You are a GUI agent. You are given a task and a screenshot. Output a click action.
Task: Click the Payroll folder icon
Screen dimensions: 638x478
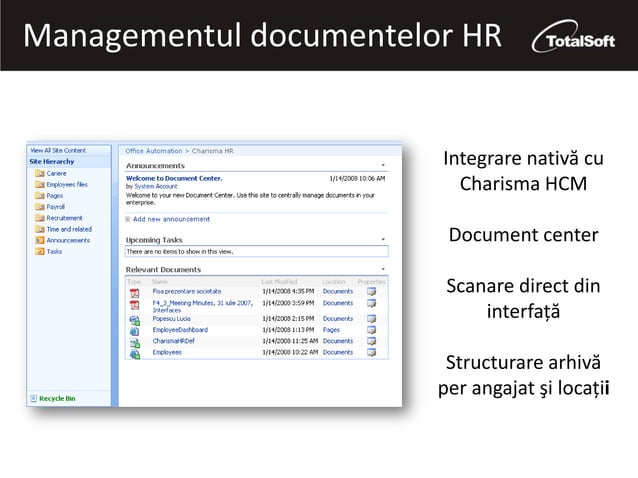pyautogui.click(x=40, y=207)
